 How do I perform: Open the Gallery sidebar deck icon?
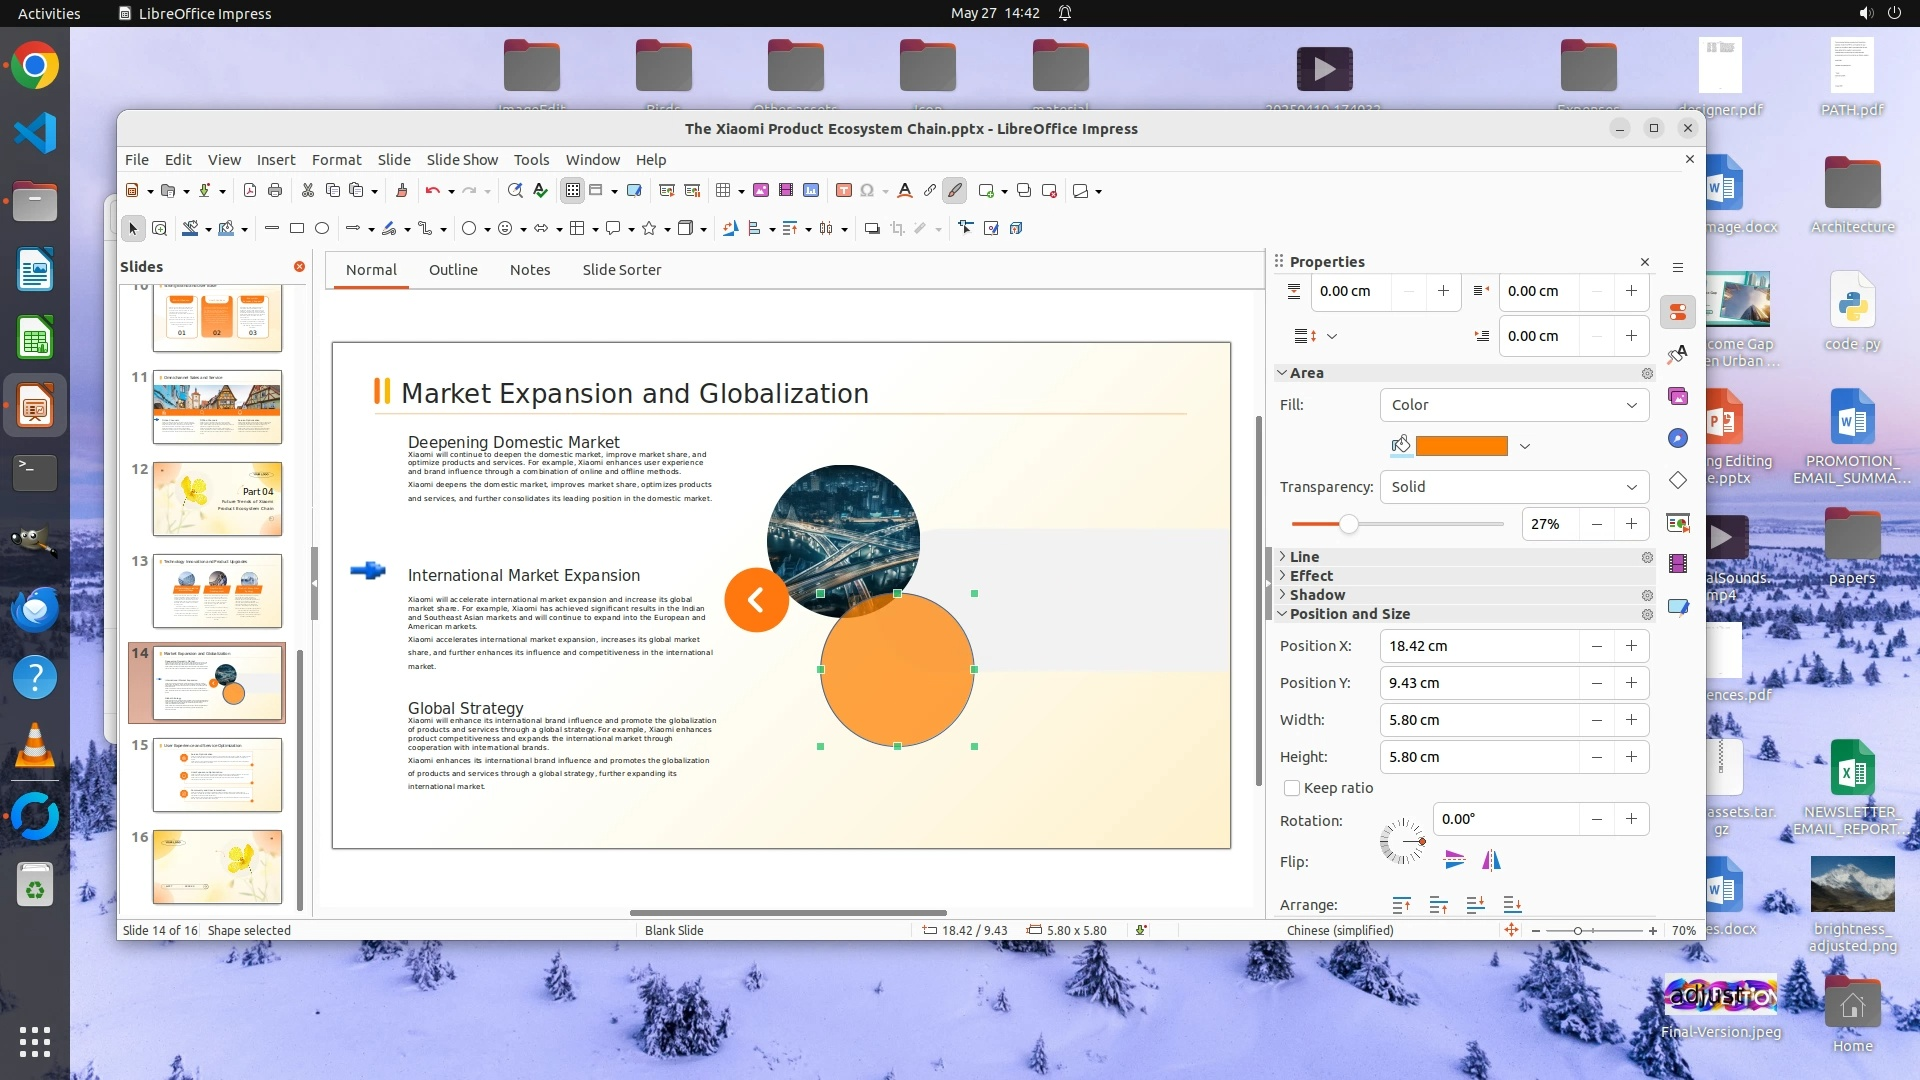(1678, 397)
